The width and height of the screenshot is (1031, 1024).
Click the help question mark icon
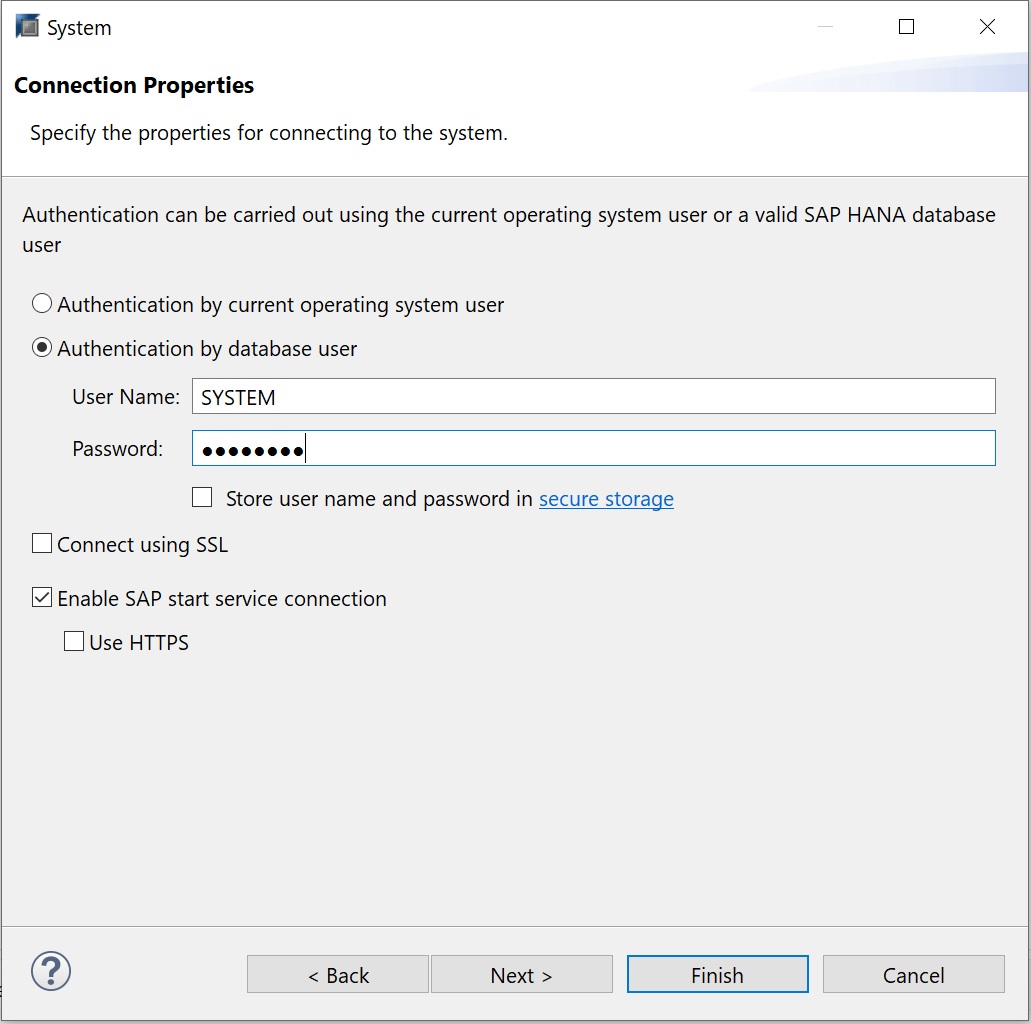(x=51, y=971)
